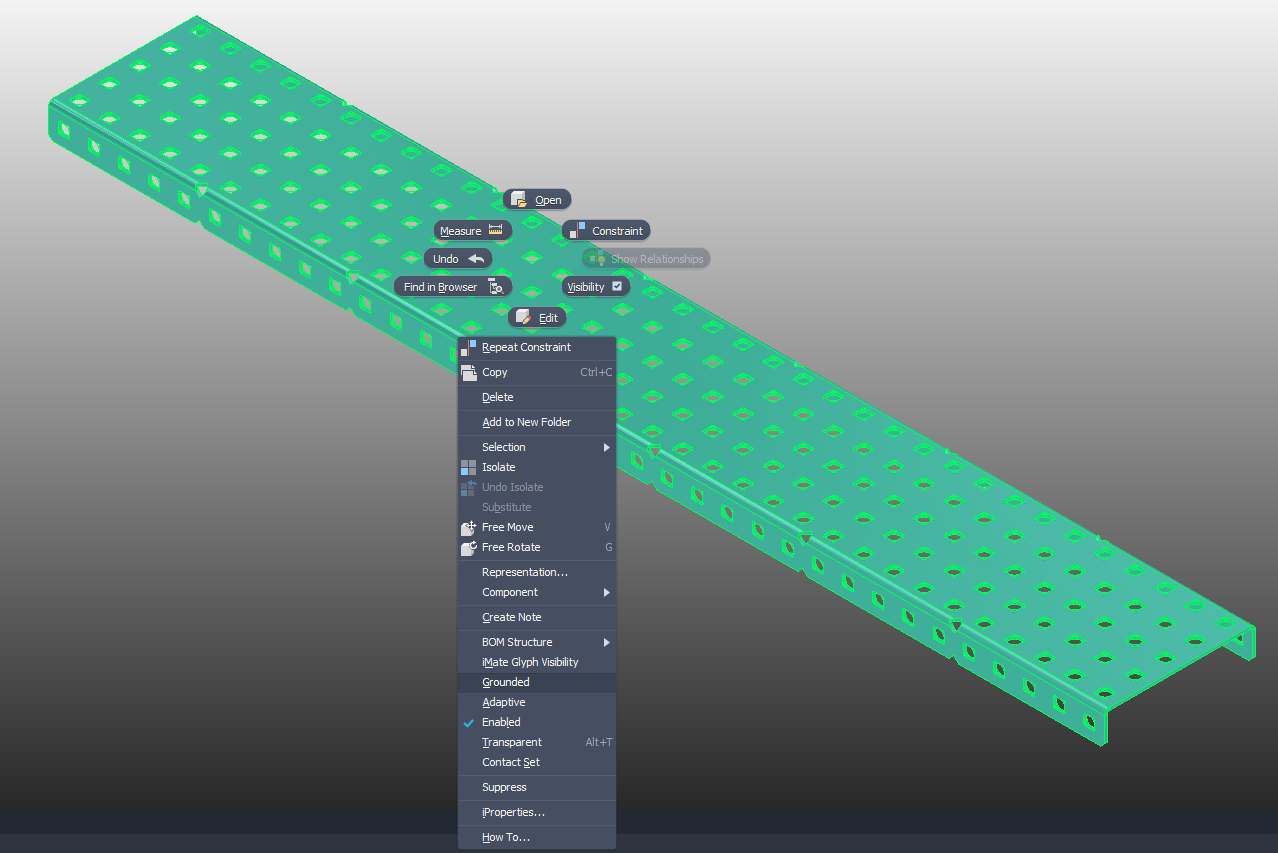The height and width of the screenshot is (853, 1278).
Task: Expand the BOM Structure submenu
Action: [537, 642]
